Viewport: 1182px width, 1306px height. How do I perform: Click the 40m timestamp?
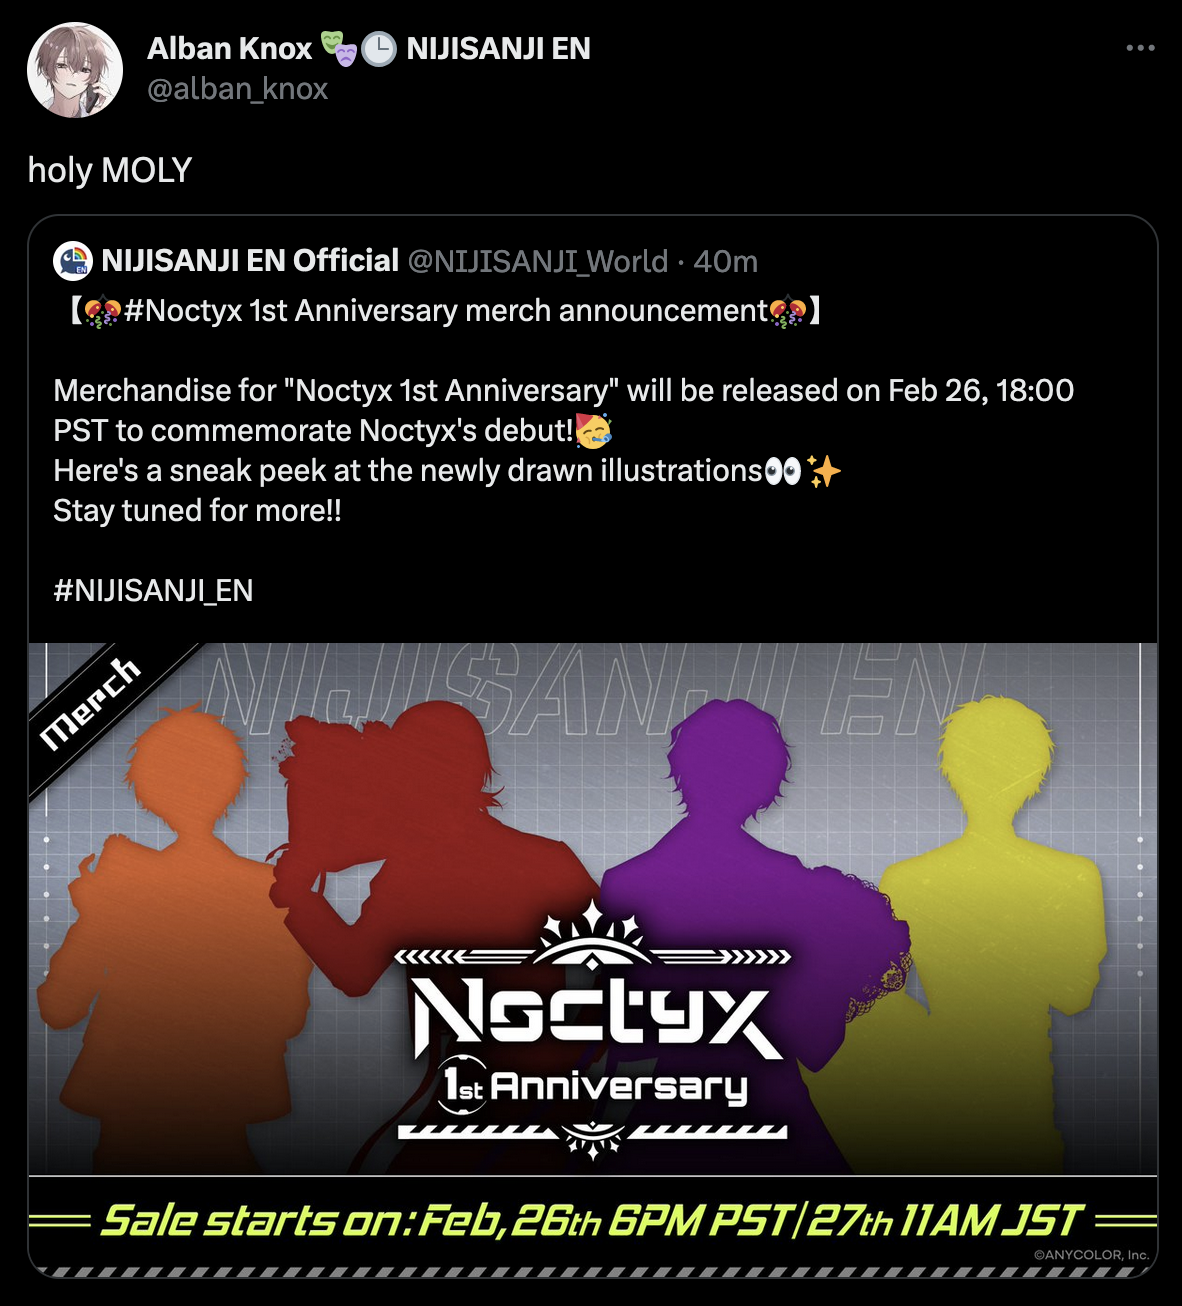point(725,262)
